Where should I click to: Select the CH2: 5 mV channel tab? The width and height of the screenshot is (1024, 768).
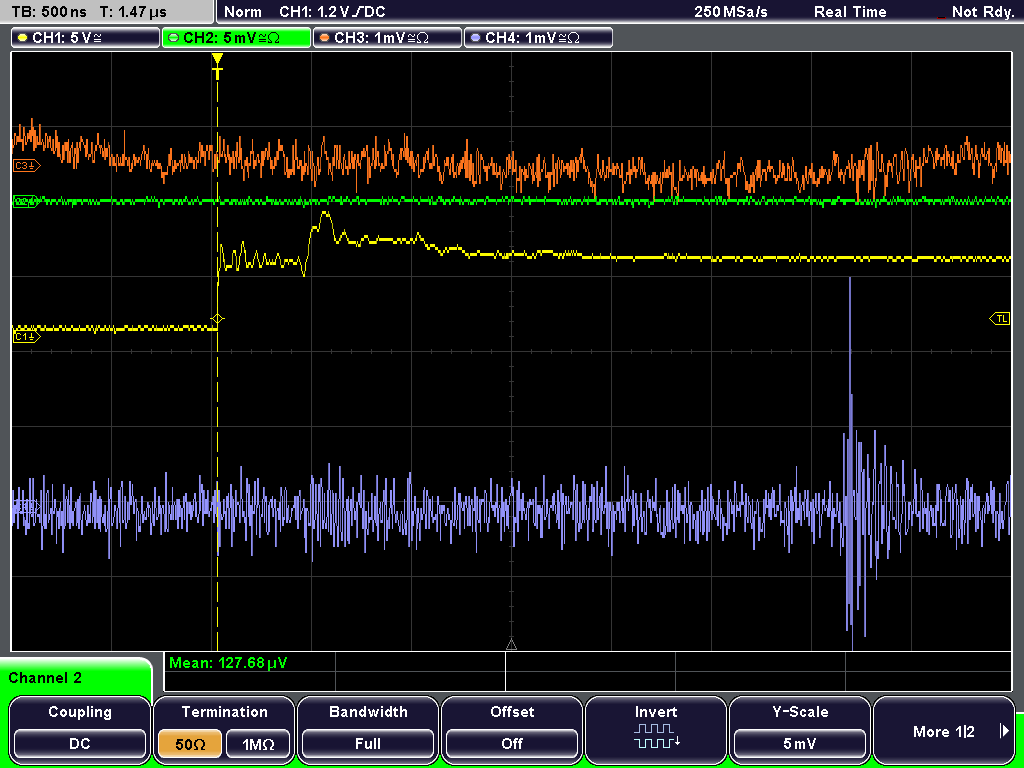pos(236,38)
